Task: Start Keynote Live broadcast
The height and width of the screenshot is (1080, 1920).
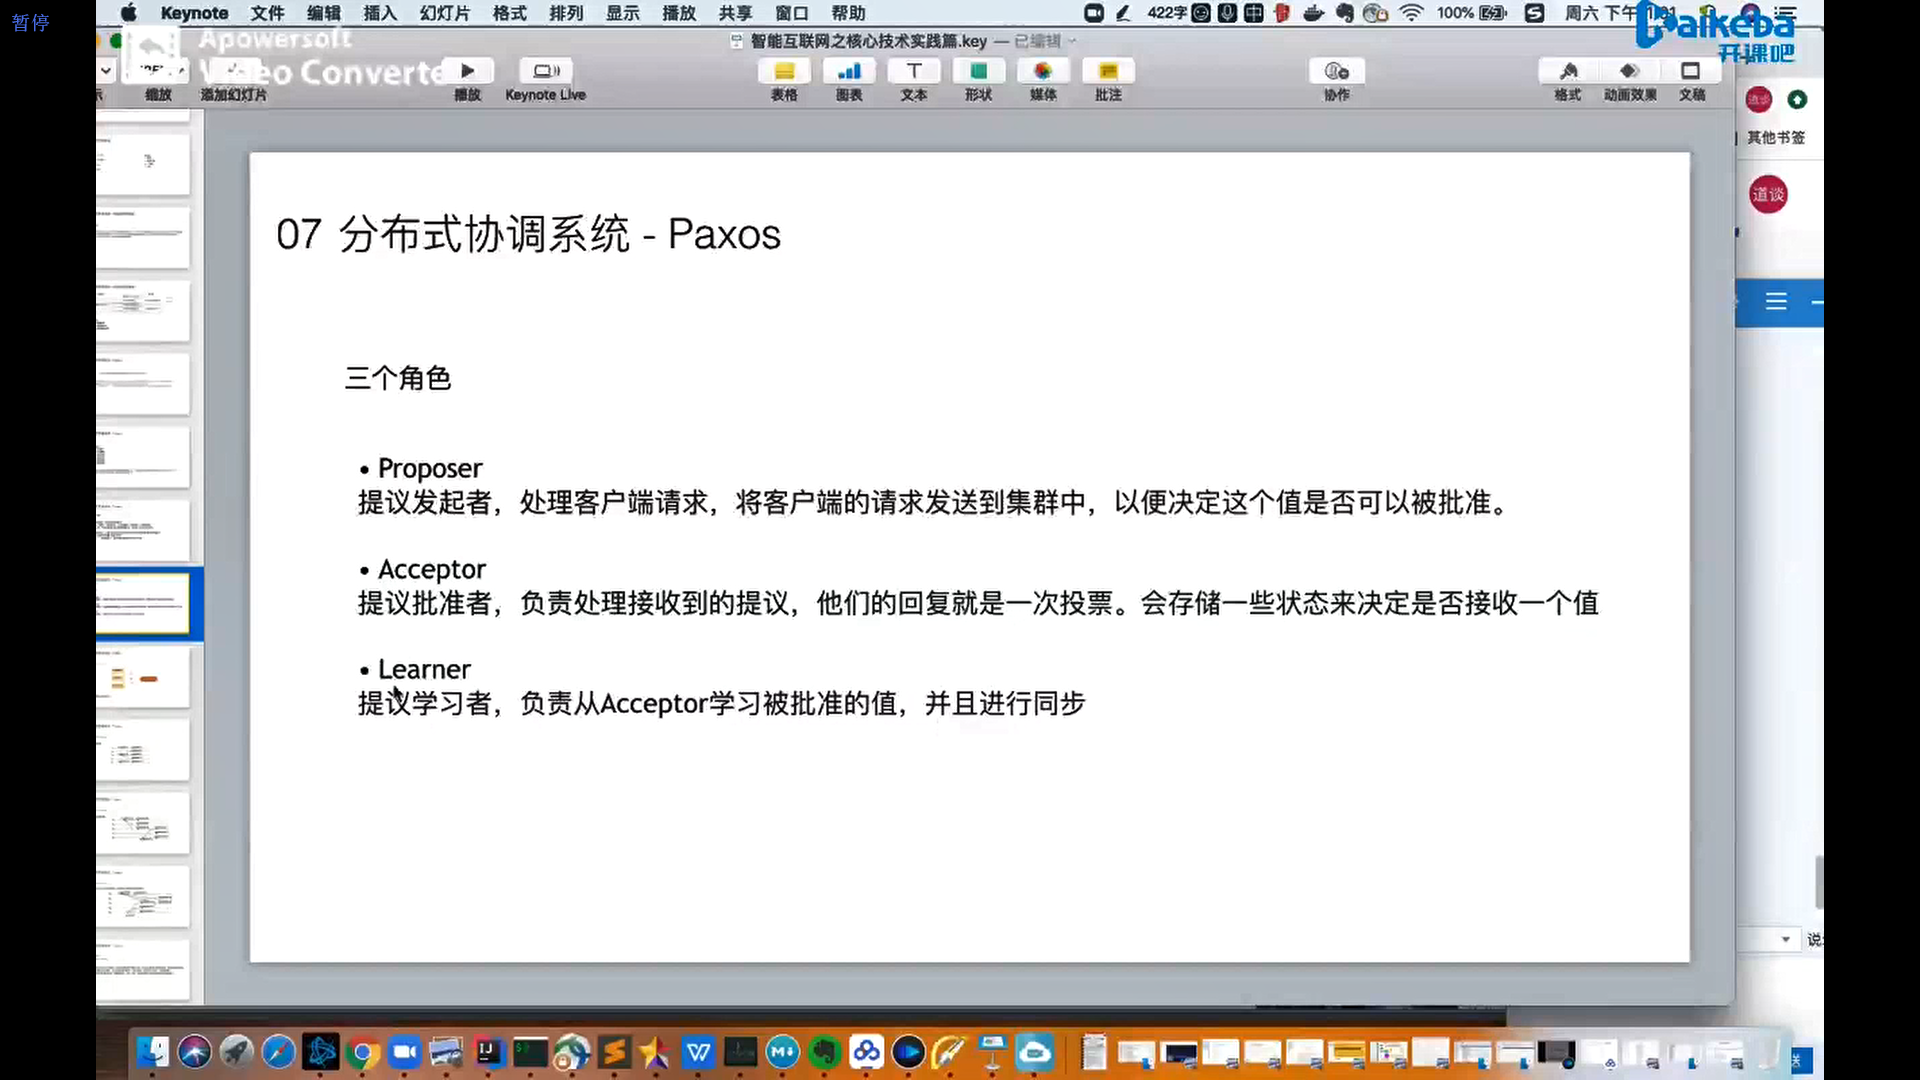Action: 545,72
